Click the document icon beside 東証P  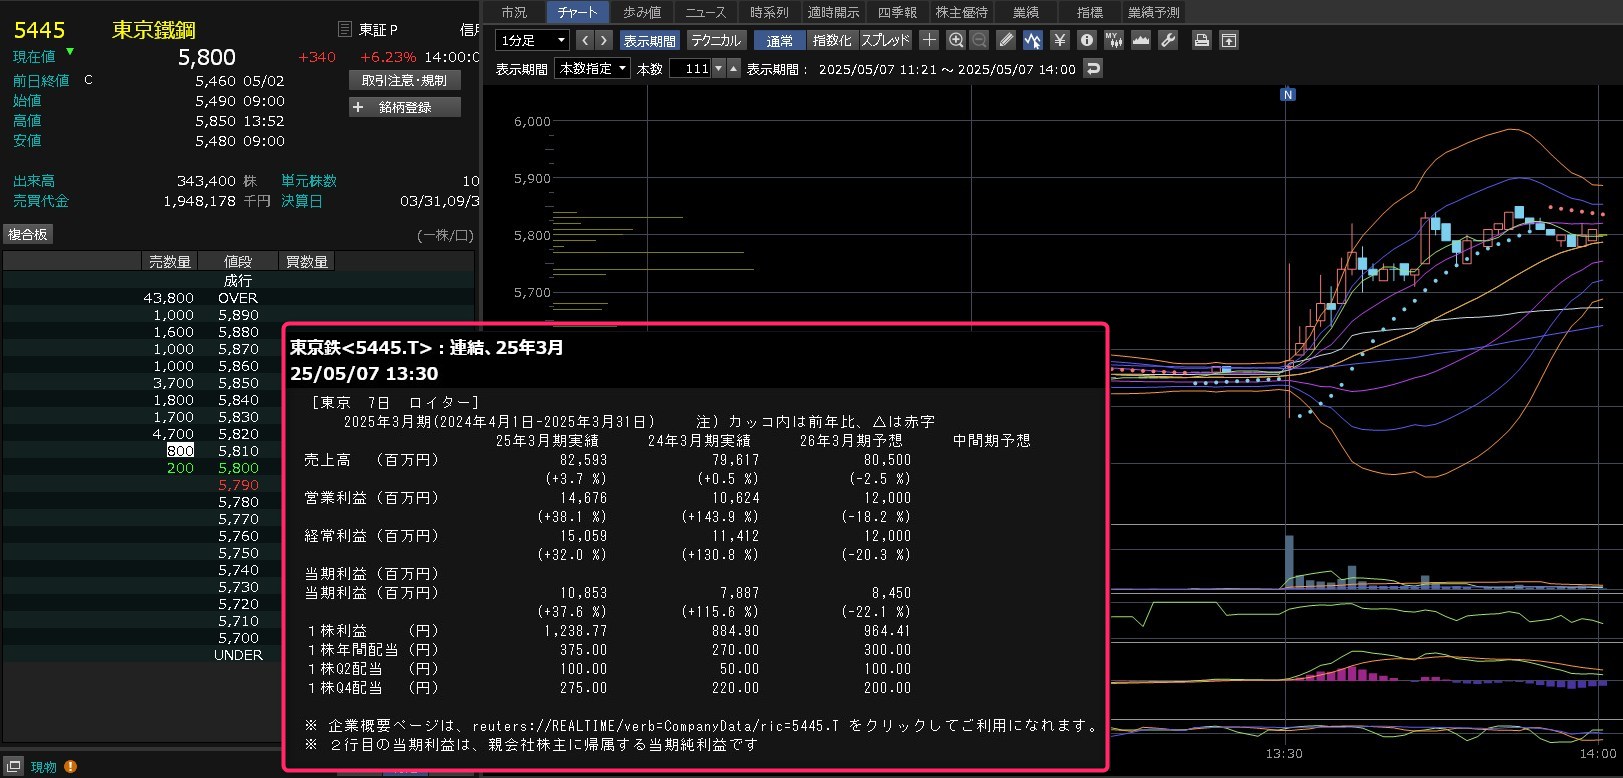click(345, 29)
